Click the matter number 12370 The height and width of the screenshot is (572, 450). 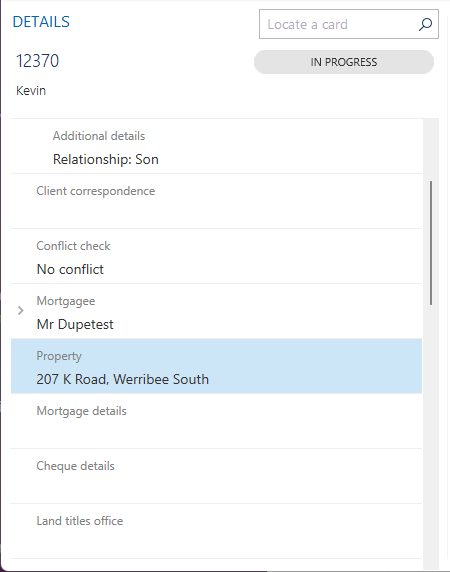point(37,61)
